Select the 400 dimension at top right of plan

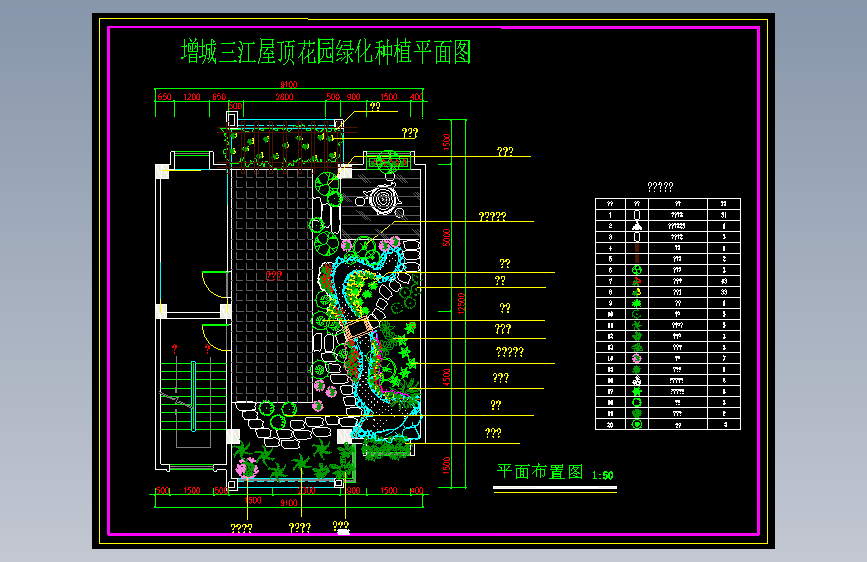tap(416, 97)
